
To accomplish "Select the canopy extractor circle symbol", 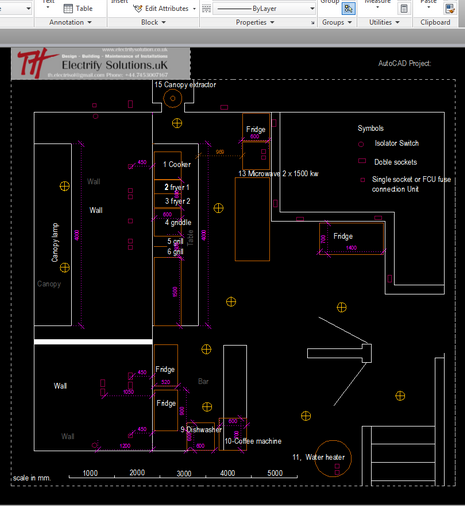I will [x=173, y=98].
